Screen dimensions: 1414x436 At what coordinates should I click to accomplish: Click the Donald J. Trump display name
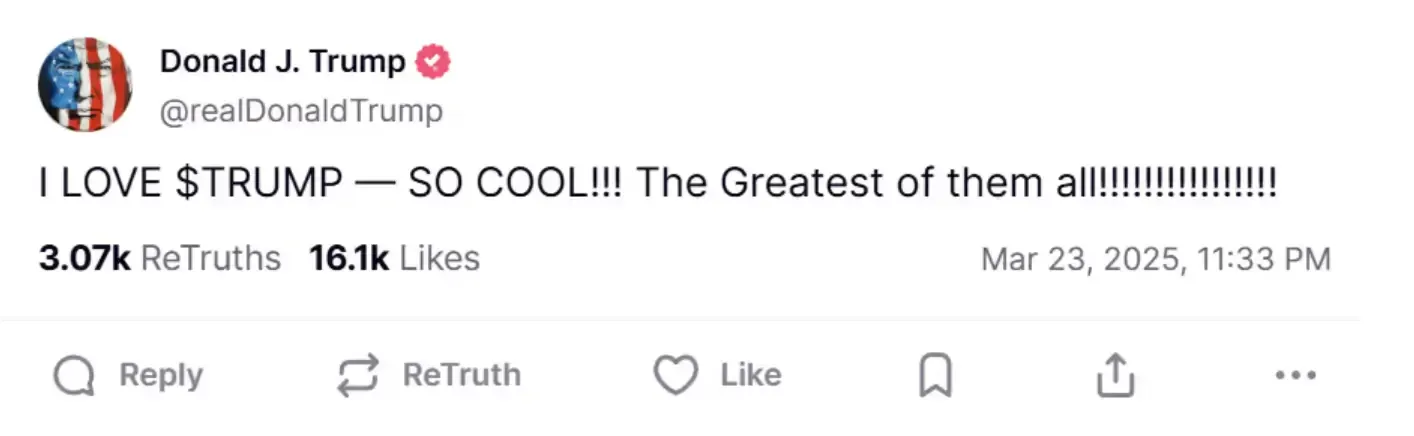[x=283, y=62]
